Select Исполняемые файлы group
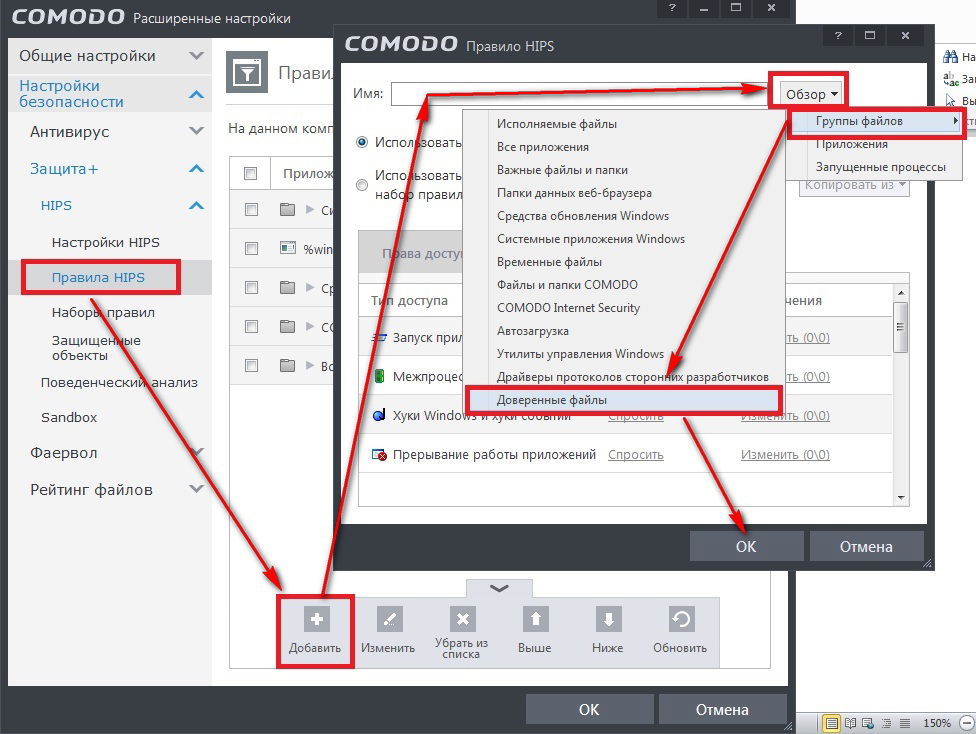 (556, 124)
